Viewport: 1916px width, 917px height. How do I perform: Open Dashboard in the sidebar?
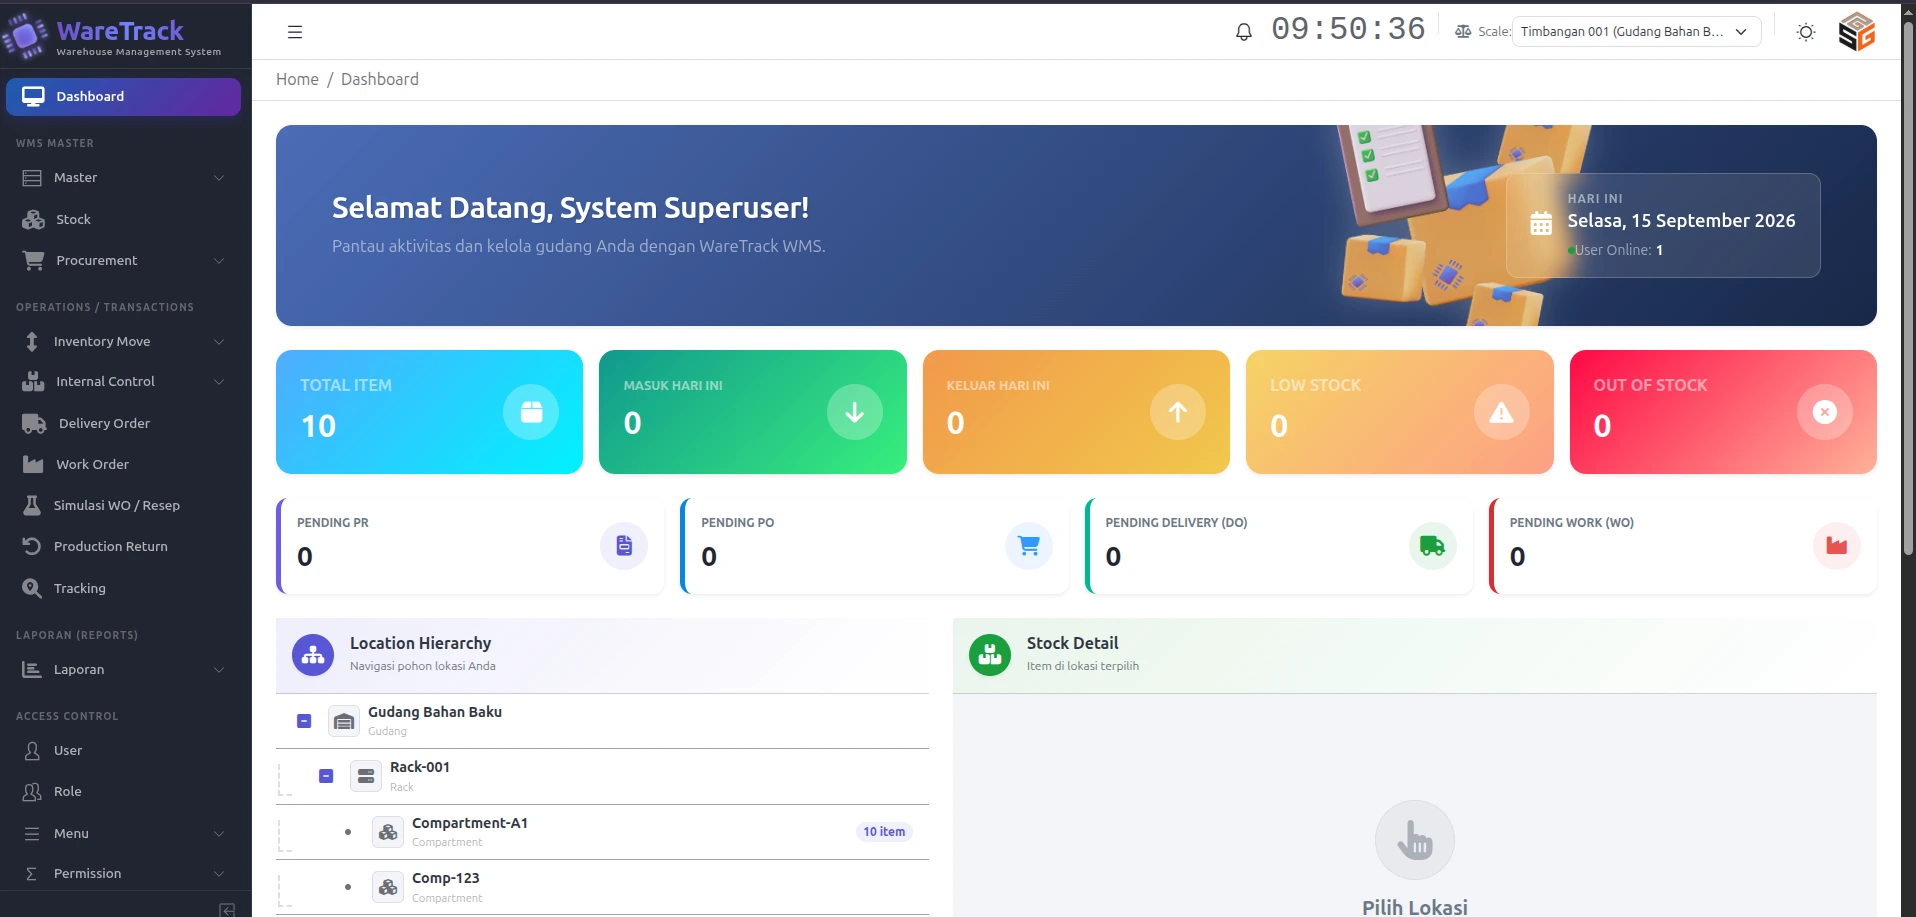click(x=123, y=97)
